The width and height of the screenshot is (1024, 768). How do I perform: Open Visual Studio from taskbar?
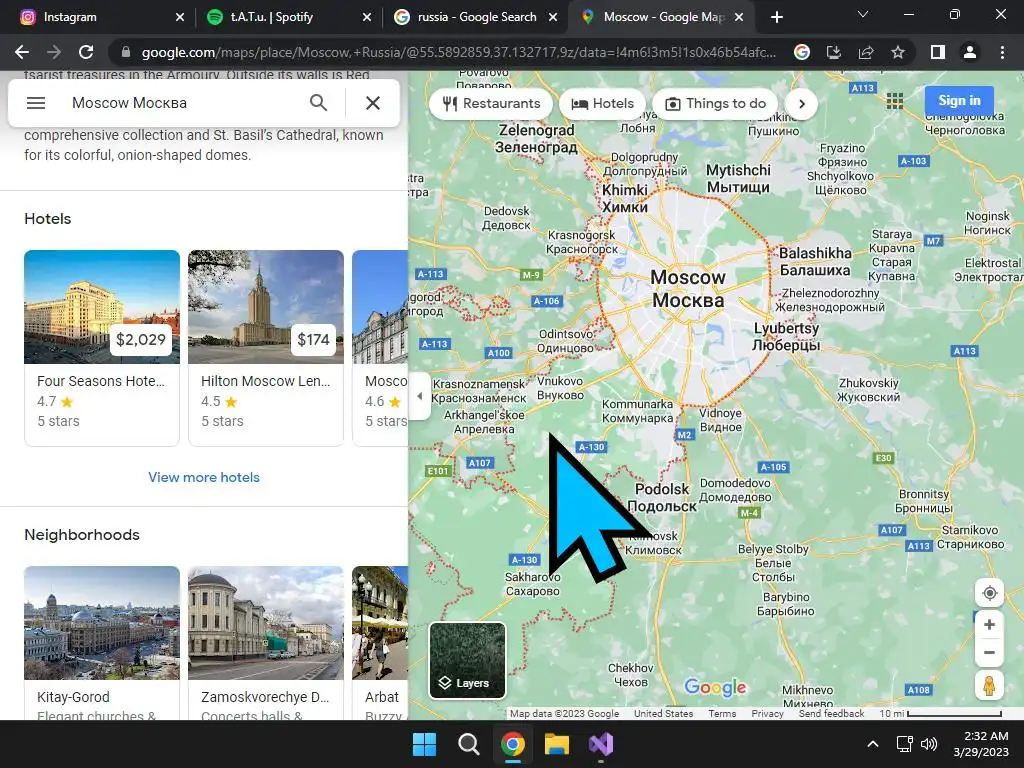601,744
